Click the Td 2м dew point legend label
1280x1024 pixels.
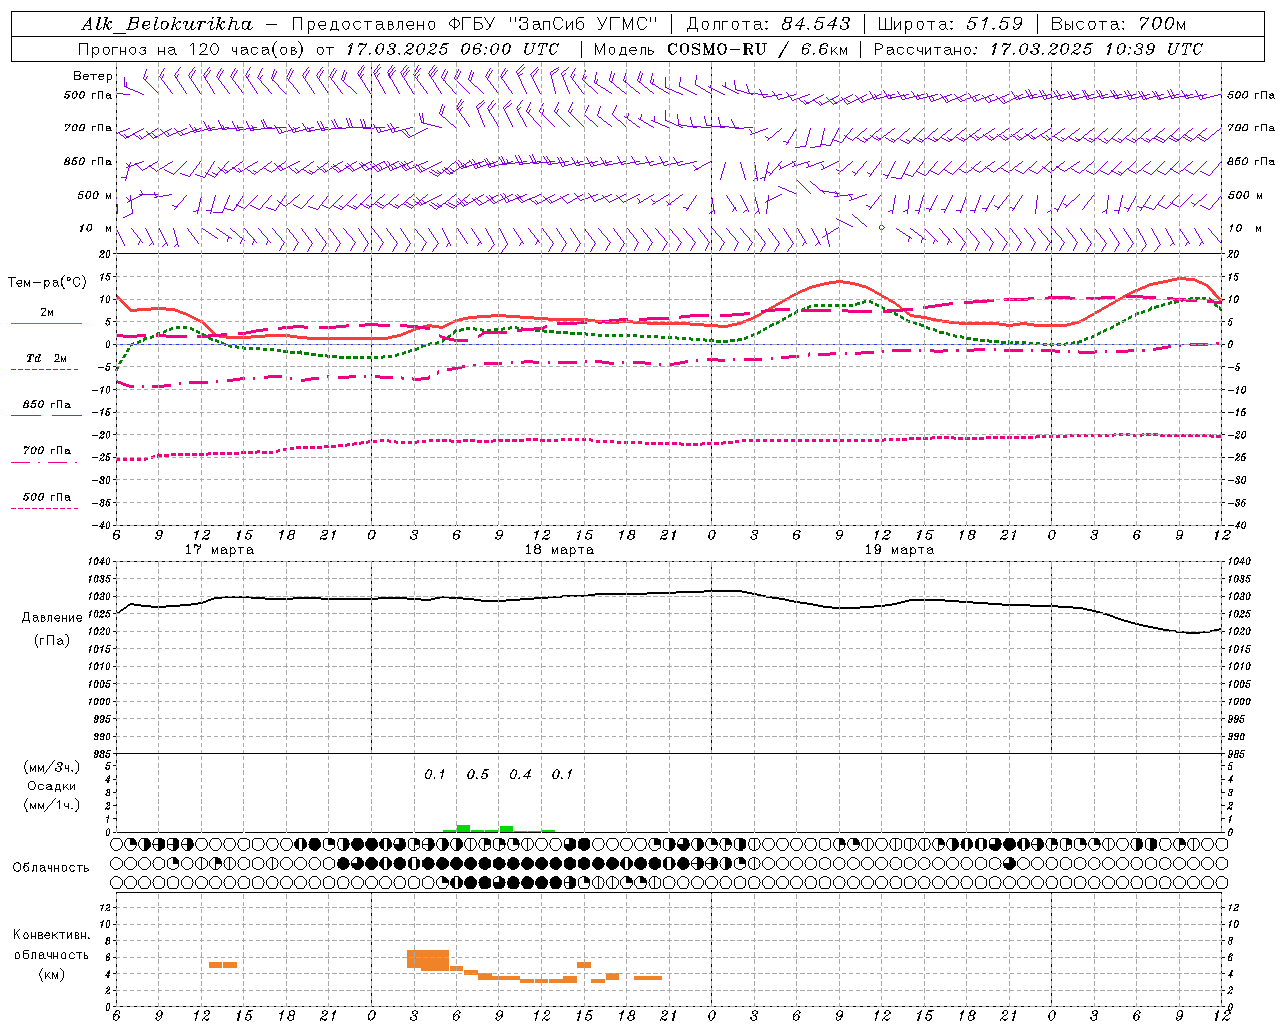click(46, 357)
